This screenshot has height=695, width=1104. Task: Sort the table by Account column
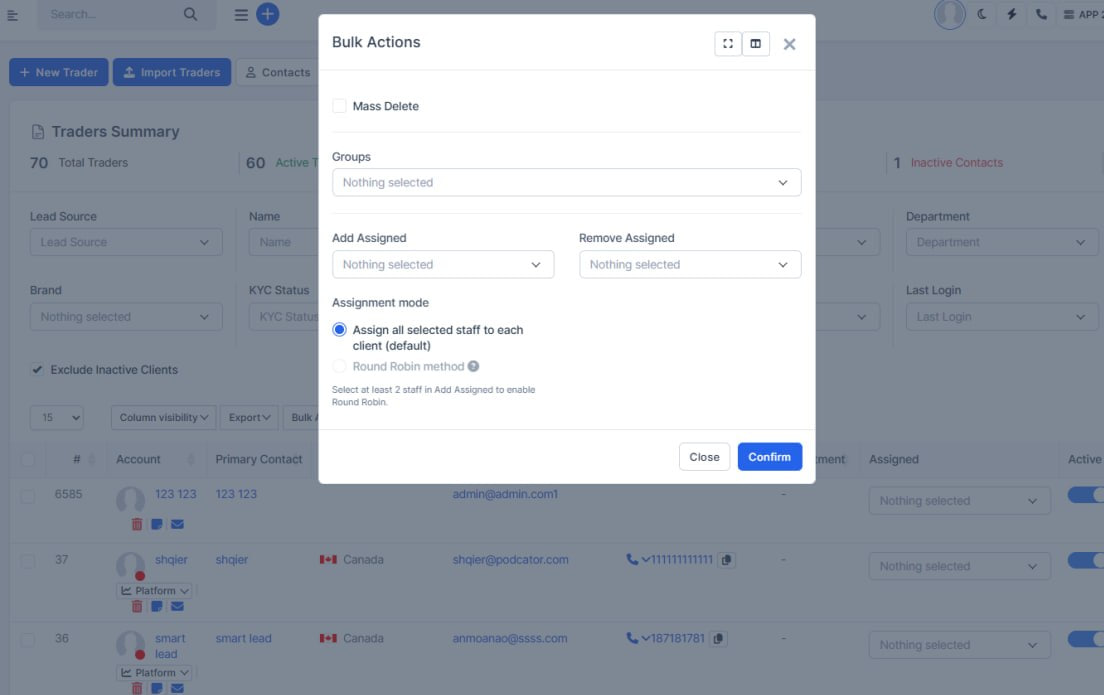pos(156,459)
